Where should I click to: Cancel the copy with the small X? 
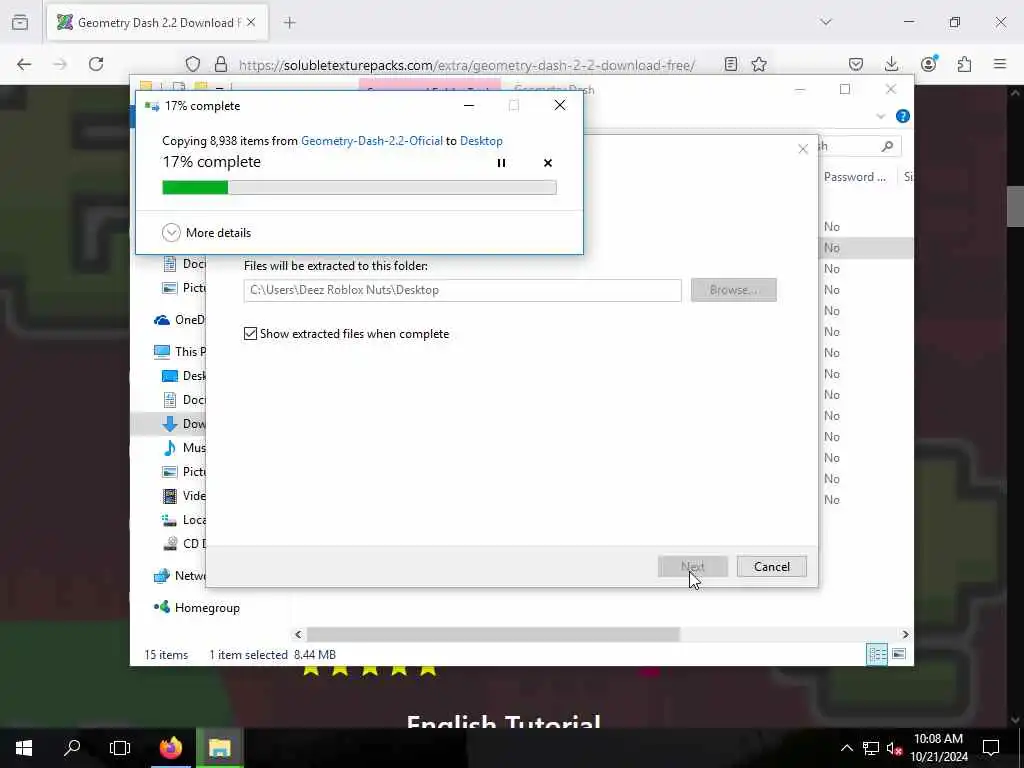[548, 163]
